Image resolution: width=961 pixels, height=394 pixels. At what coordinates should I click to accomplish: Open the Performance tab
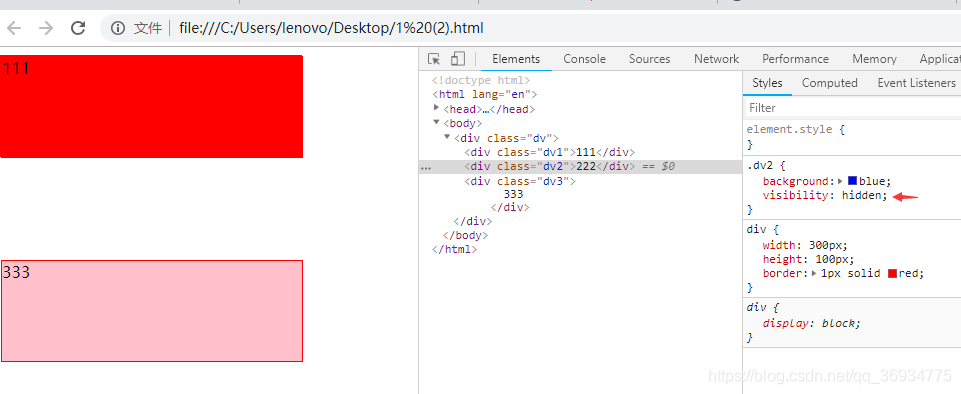(796, 59)
